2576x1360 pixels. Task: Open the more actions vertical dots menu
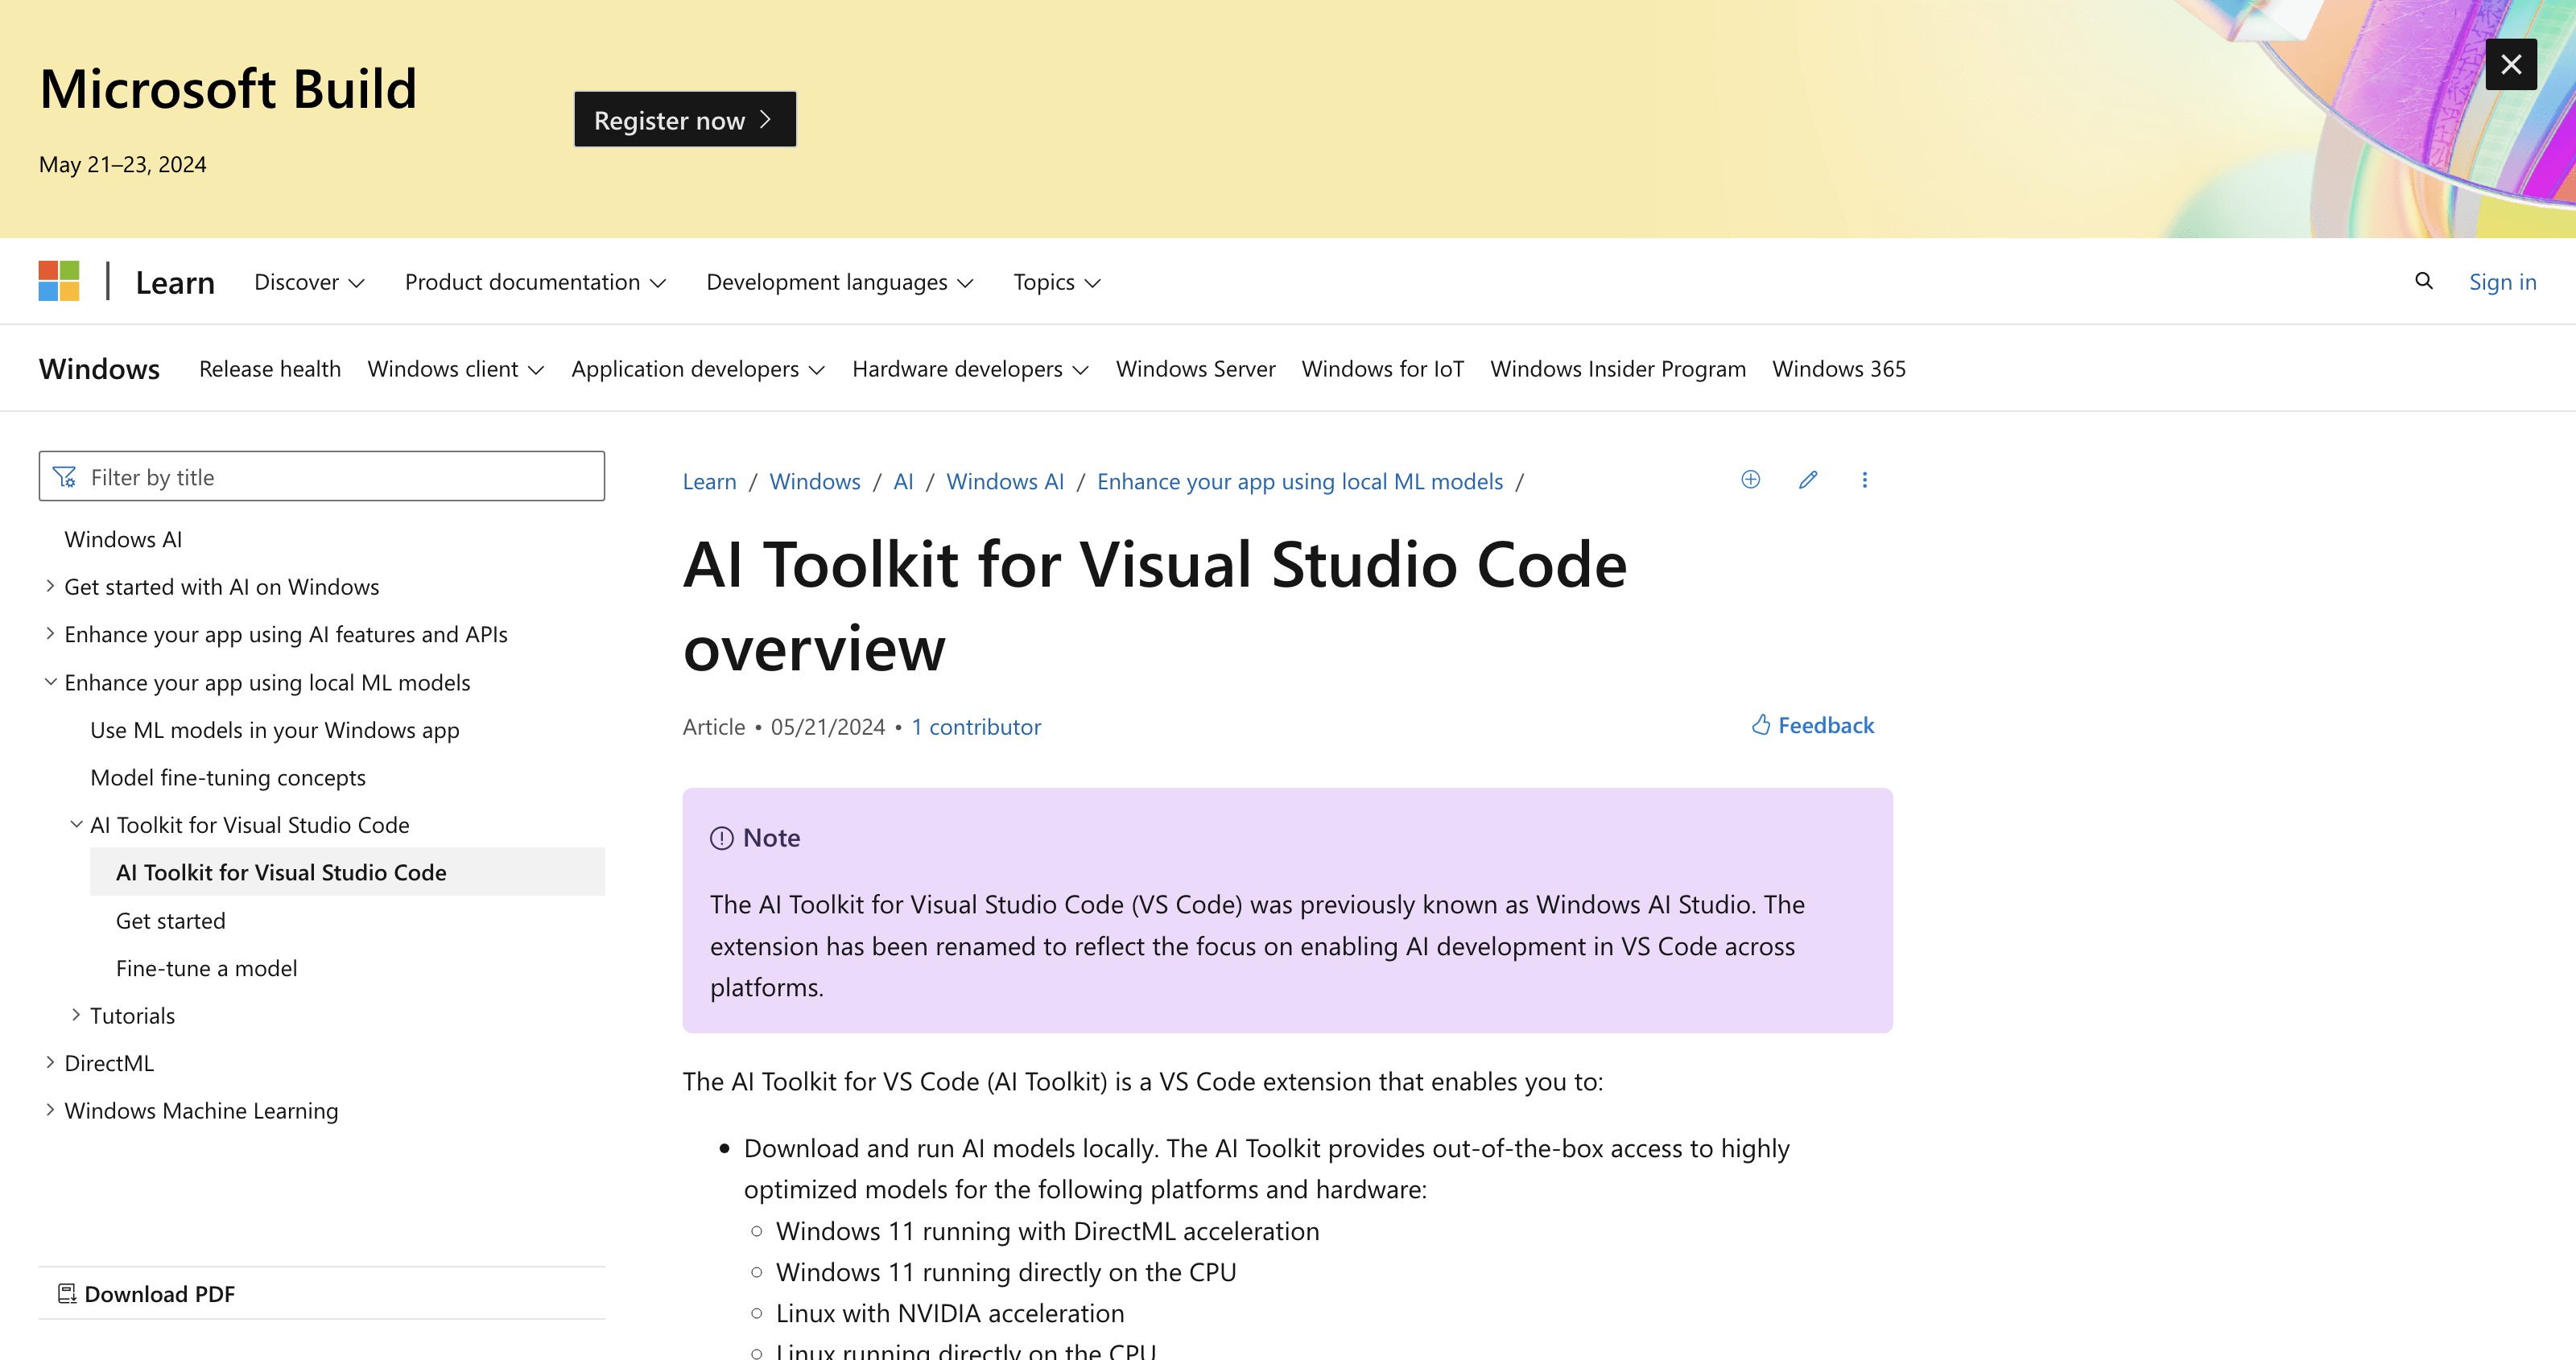(x=1864, y=480)
